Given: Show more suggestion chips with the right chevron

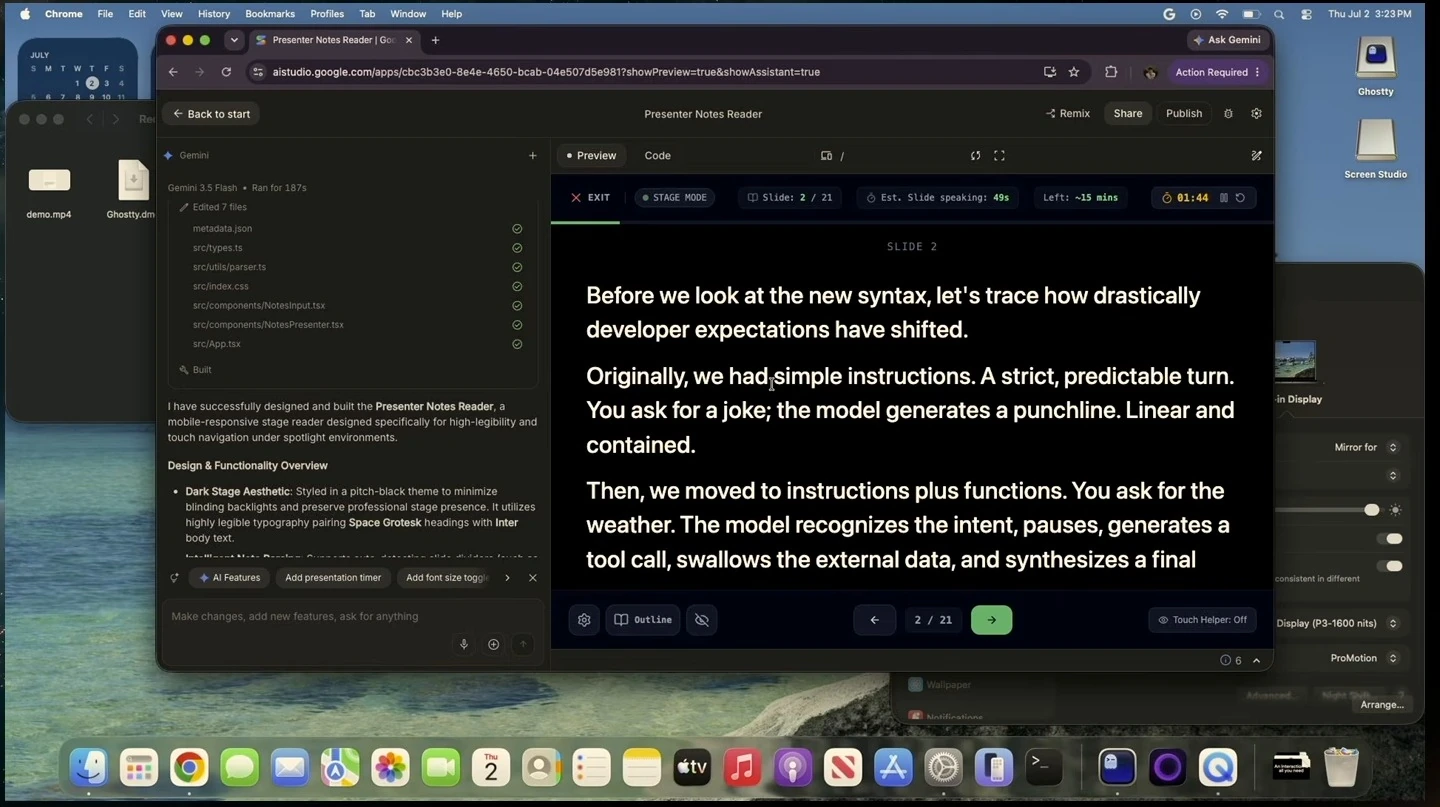Looking at the screenshot, I should click(x=507, y=578).
